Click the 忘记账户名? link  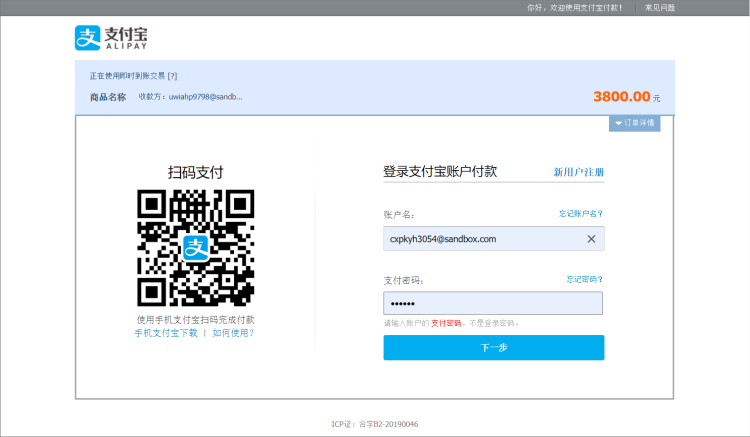pyautogui.click(x=581, y=214)
